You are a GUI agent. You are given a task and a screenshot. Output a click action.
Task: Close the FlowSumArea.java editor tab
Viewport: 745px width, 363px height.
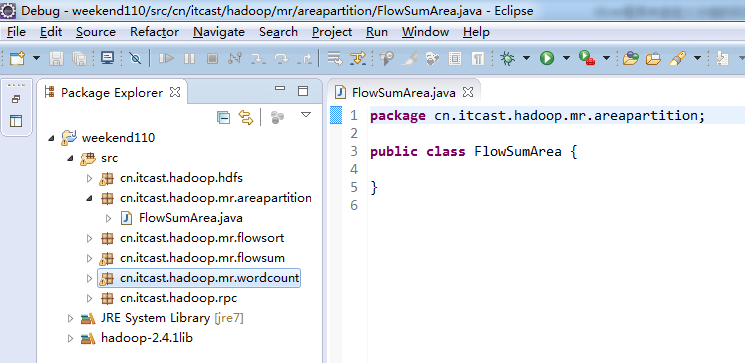[468, 92]
